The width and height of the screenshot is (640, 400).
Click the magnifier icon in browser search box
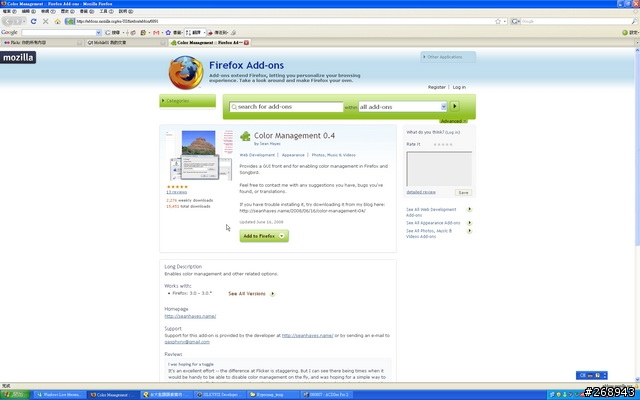click(x=634, y=21)
